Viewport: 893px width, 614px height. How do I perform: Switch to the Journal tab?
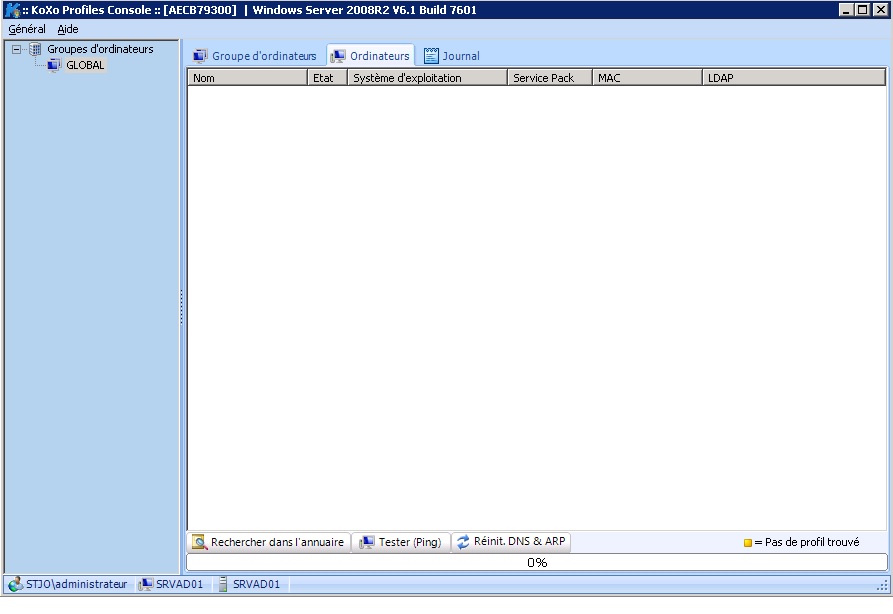(x=452, y=56)
